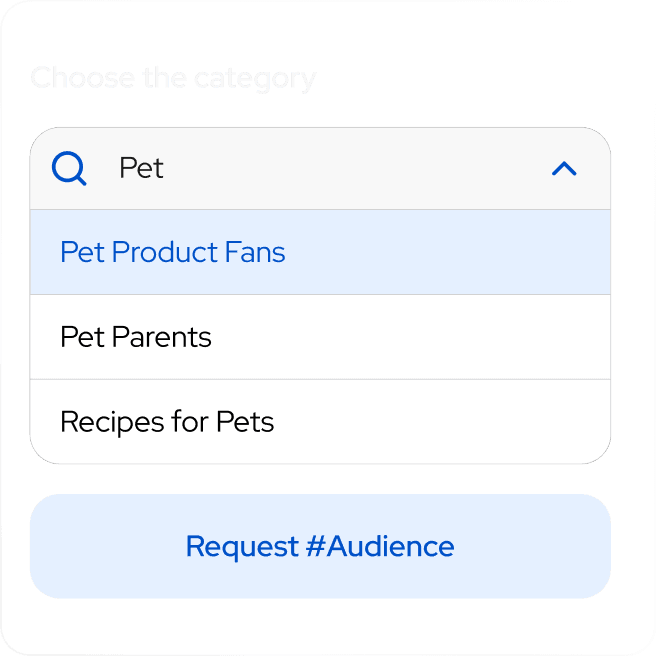Screen dimensions: 656x656
Task: Select the Pet Product Fans option
Action: point(173,253)
